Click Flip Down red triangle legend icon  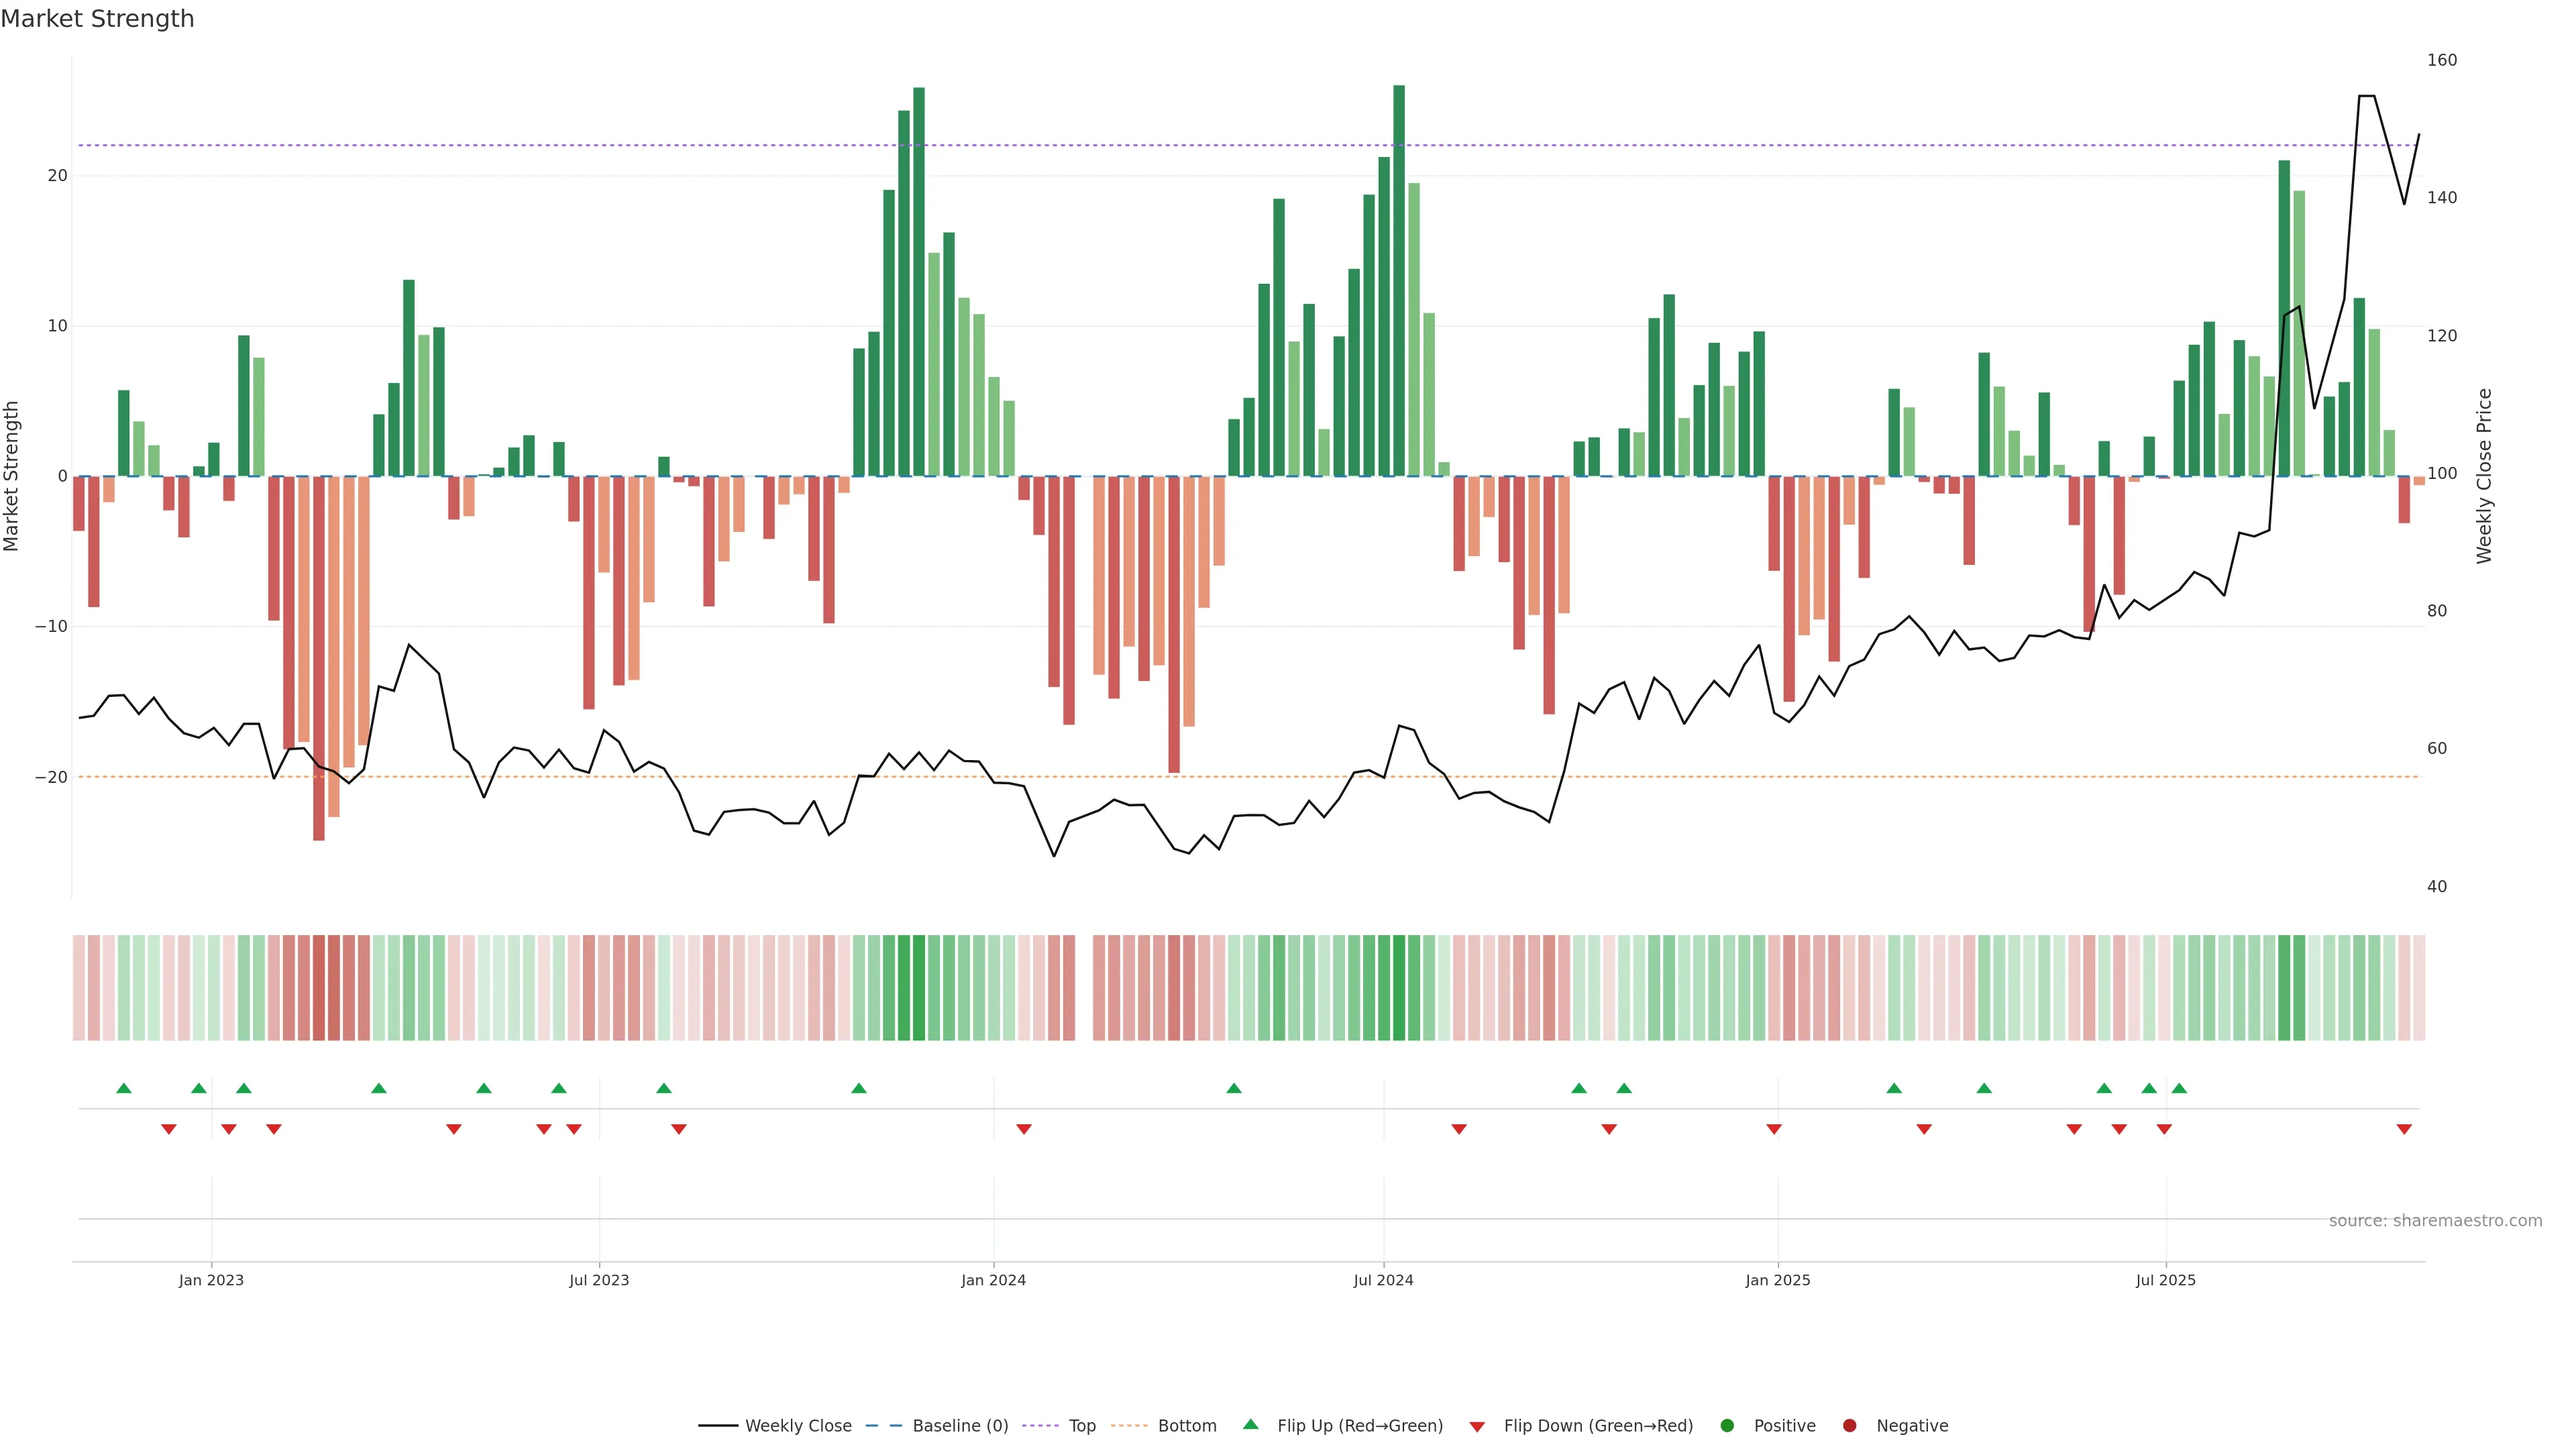(x=1477, y=1427)
